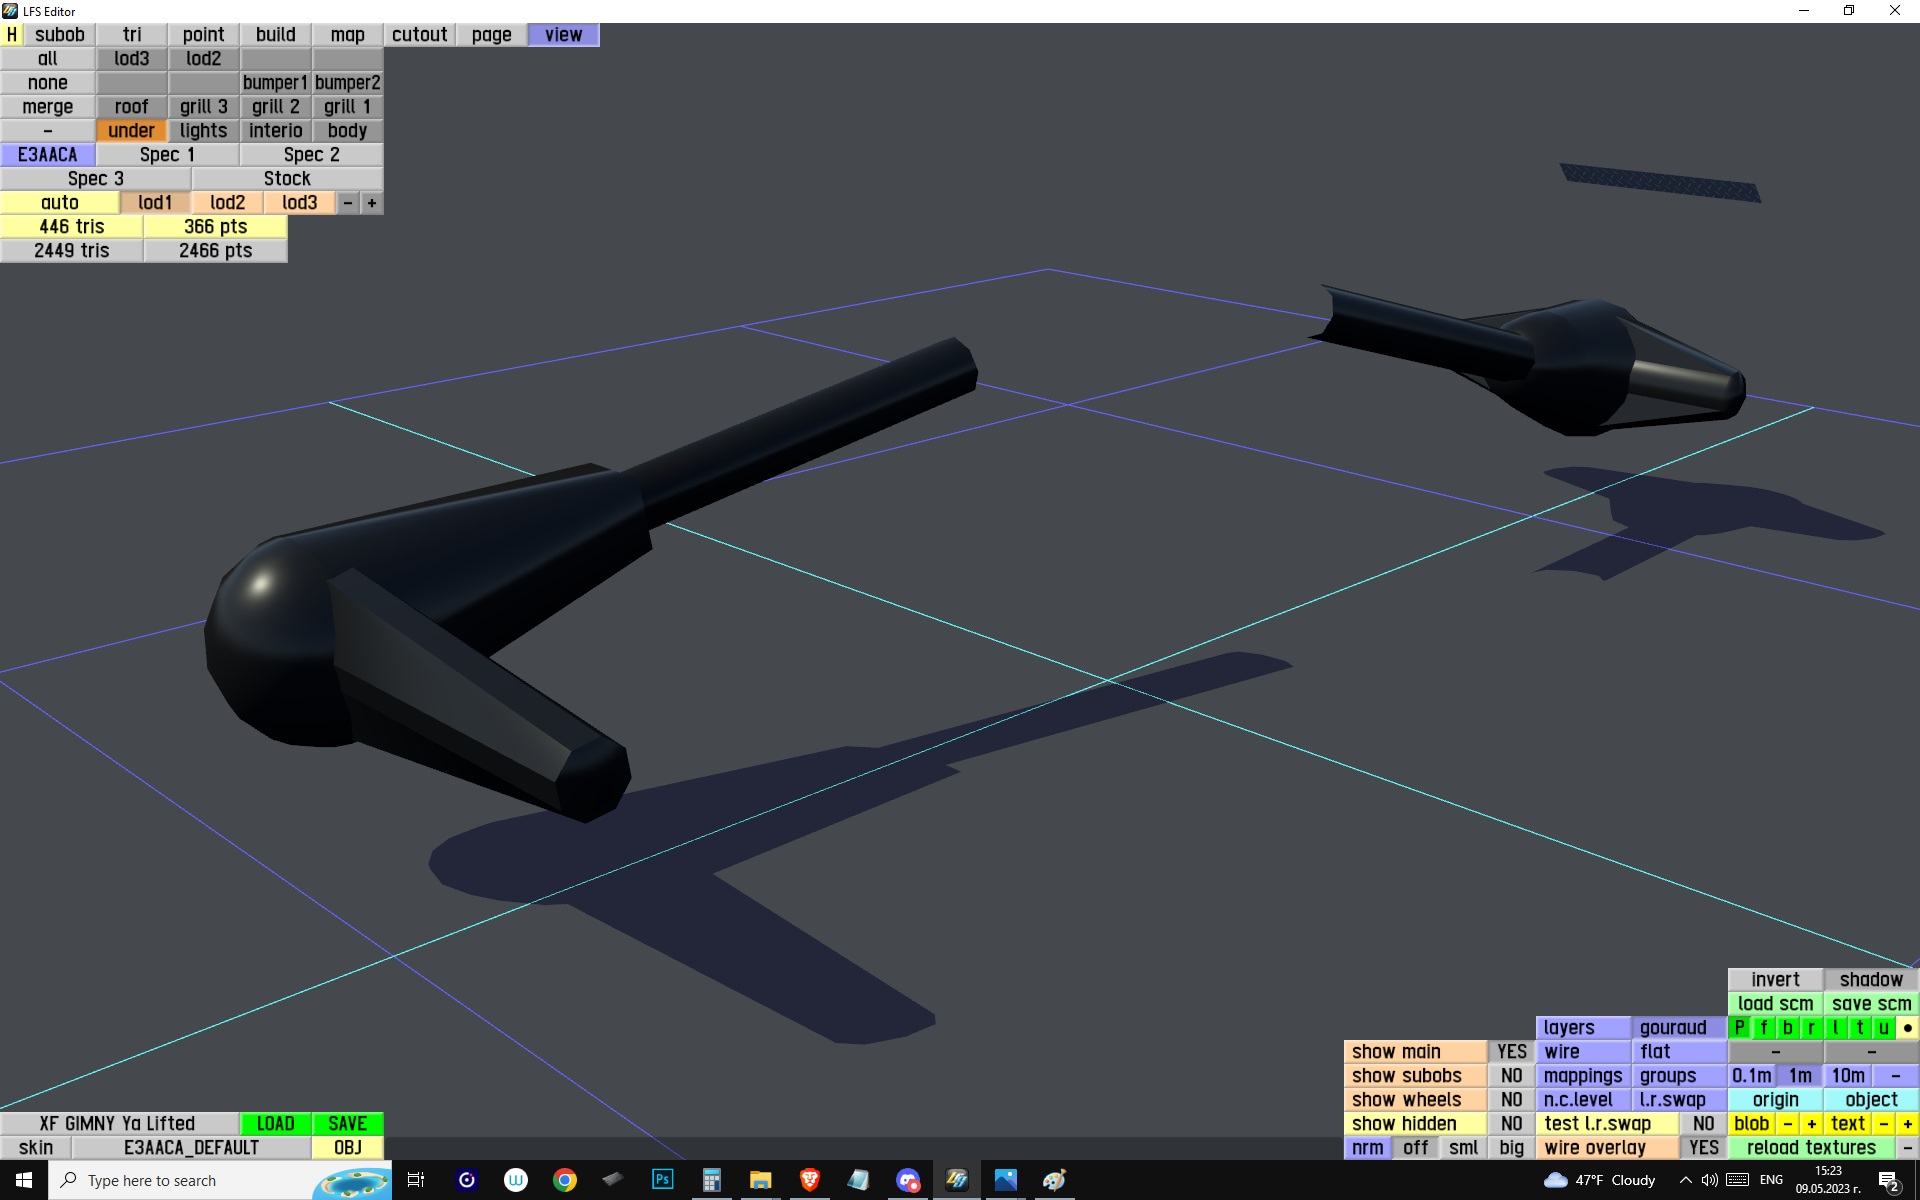
Task: Toggle show wheels NO switch
Action: click(x=1511, y=1099)
